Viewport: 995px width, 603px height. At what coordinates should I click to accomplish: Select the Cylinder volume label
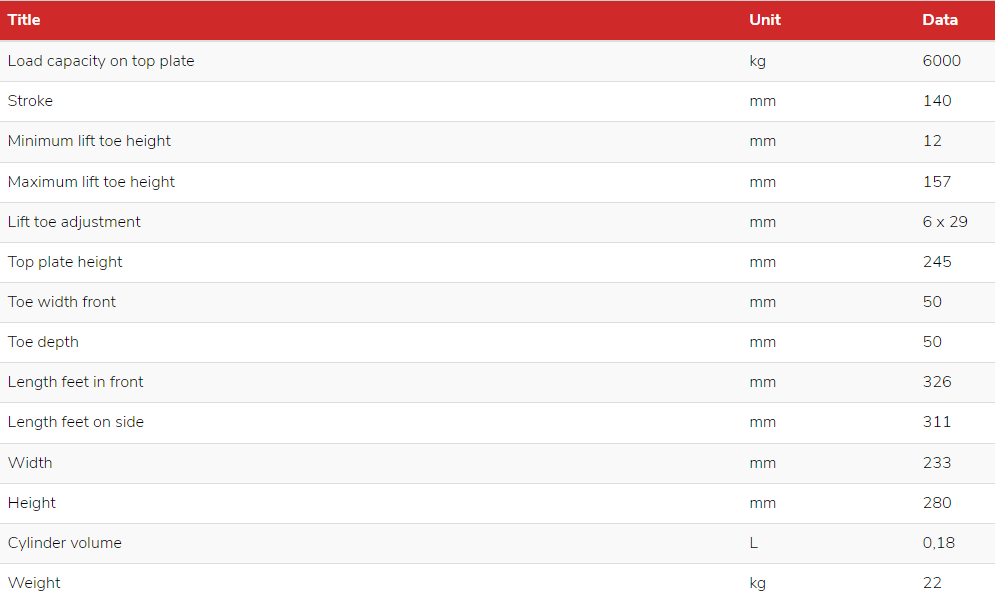click(64, 543)
